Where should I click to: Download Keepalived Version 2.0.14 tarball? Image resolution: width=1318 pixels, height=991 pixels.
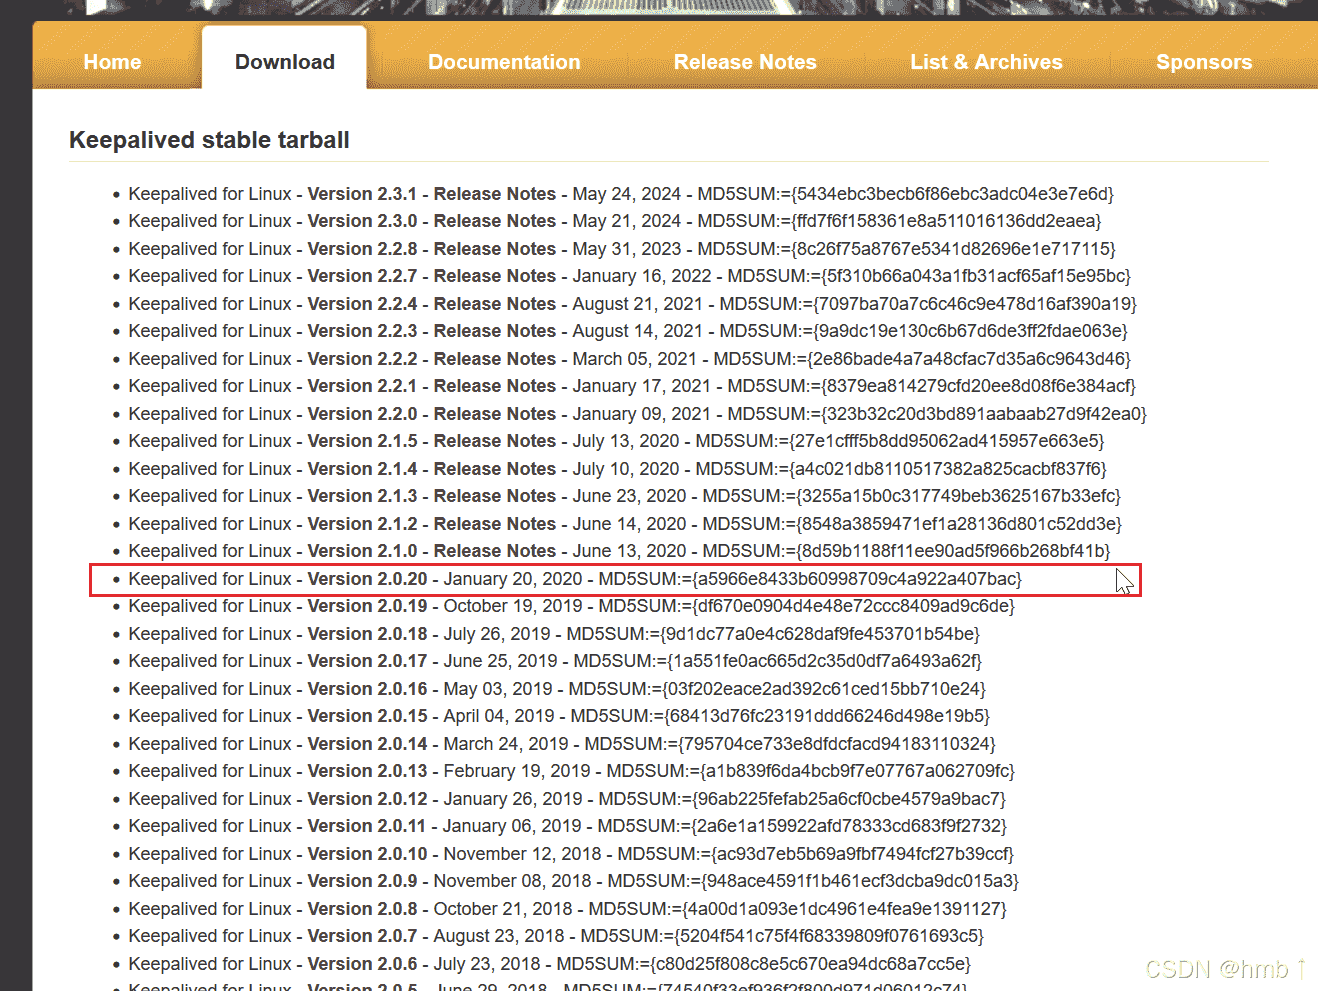[x=367, y=744]
